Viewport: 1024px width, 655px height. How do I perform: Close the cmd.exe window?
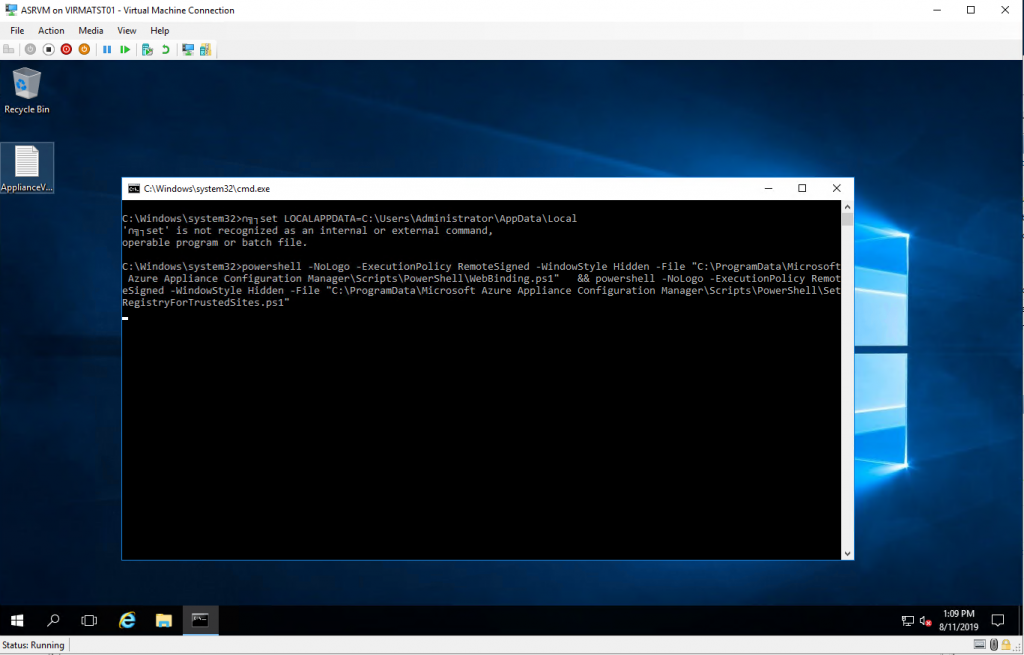pos(837,188)
